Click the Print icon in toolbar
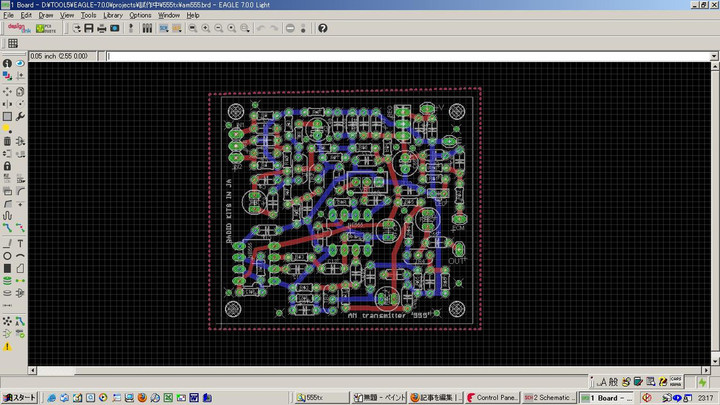This screenshot has width=720, height=405. point(101,28)
